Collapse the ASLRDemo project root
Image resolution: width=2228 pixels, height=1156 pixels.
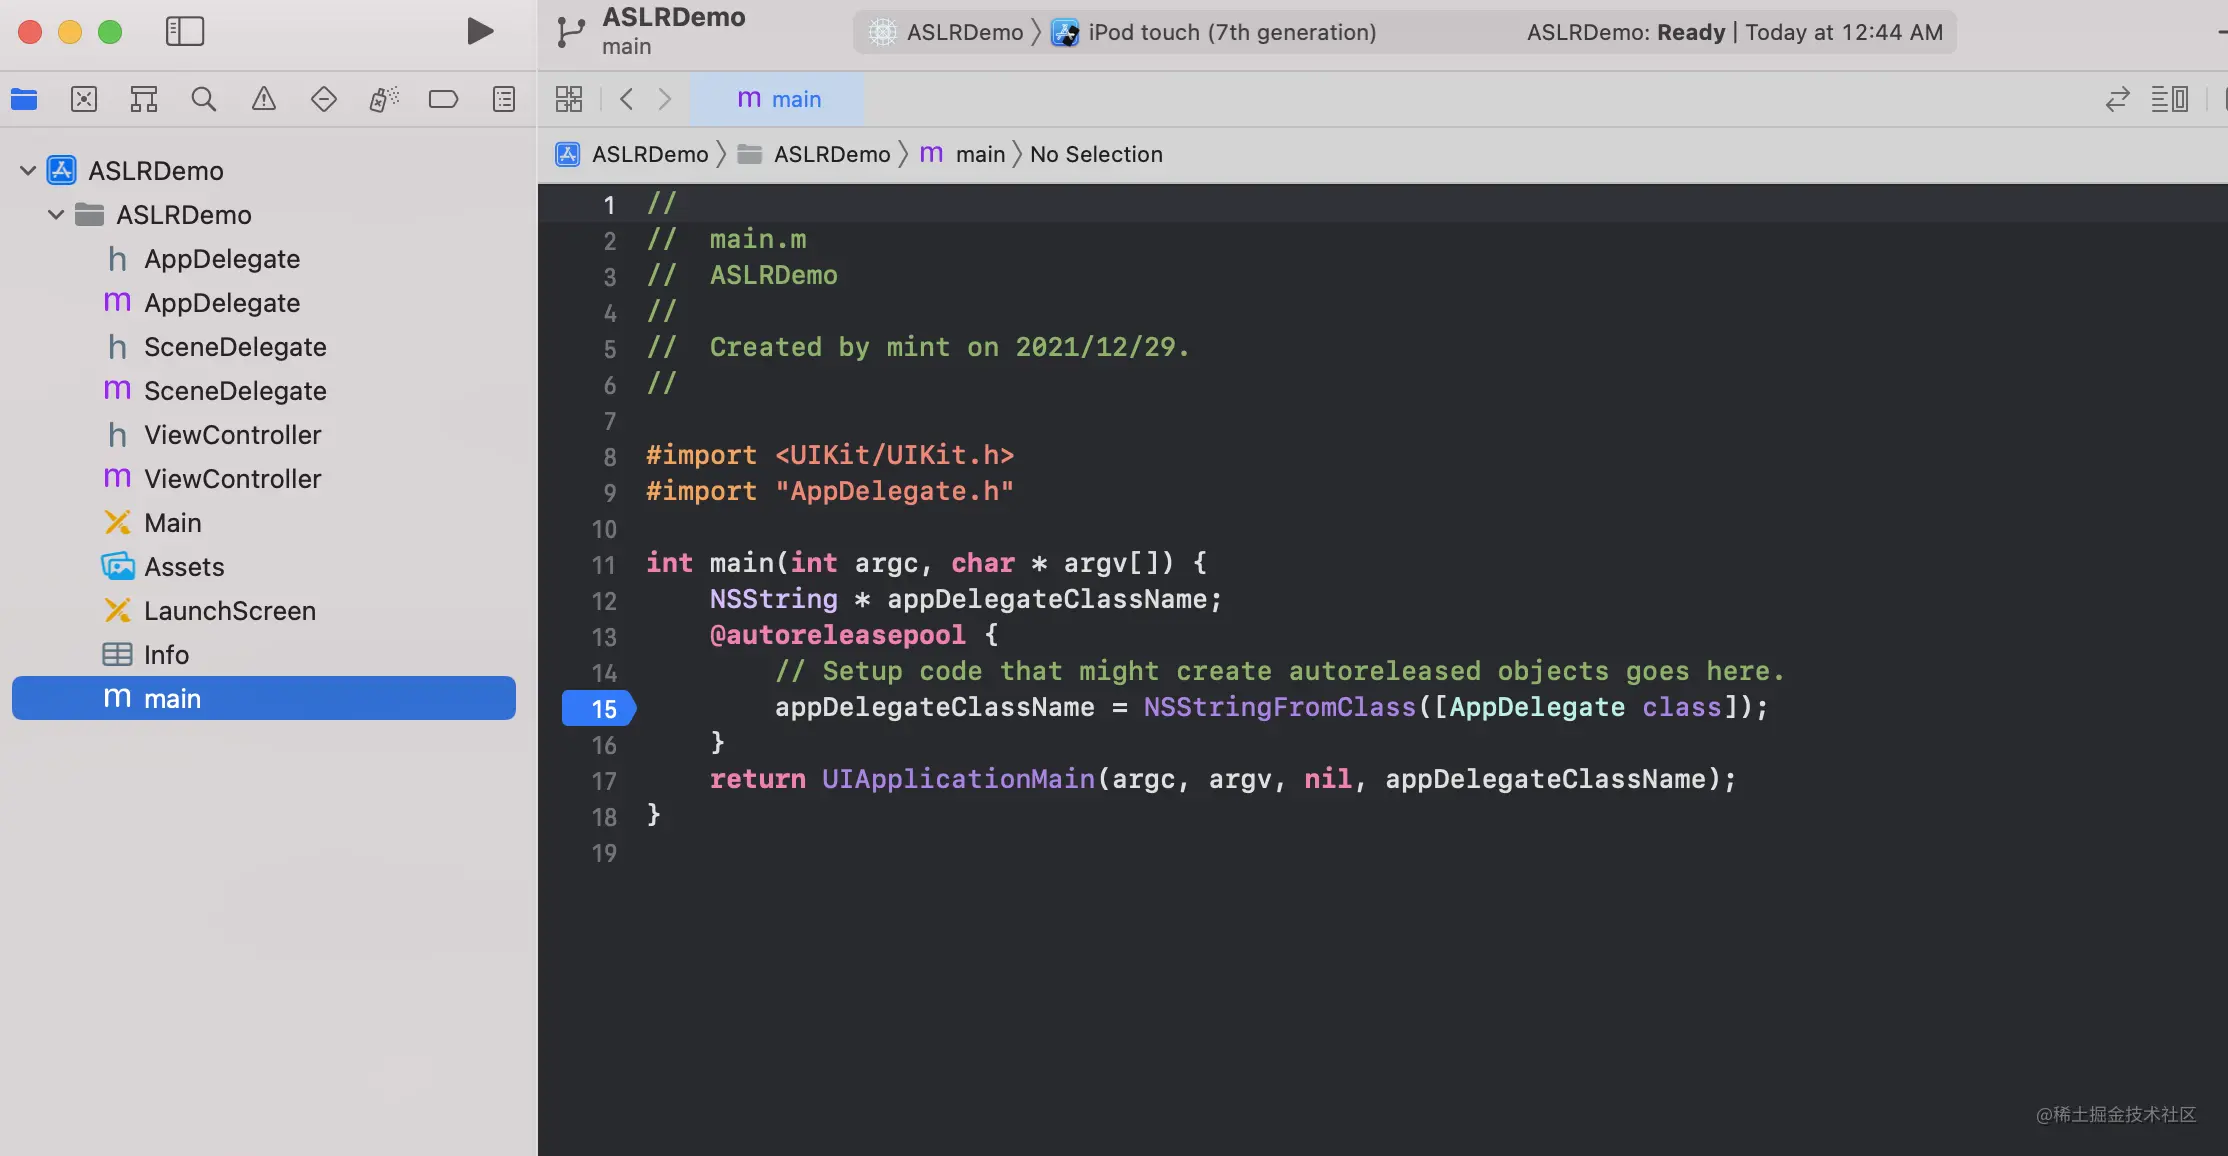[x=28, y=171]
